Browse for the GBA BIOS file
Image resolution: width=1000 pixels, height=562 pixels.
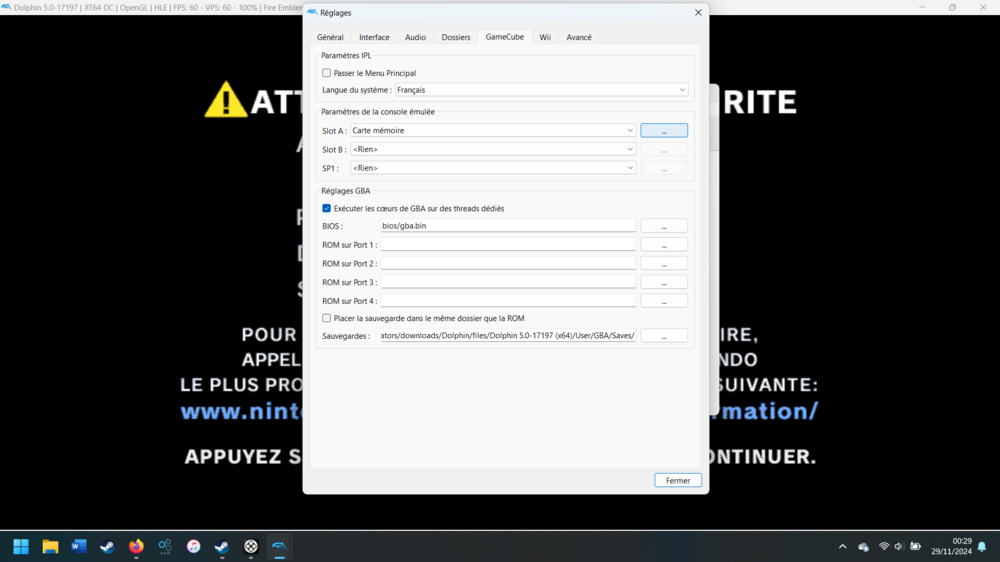(x=664, y=226)
